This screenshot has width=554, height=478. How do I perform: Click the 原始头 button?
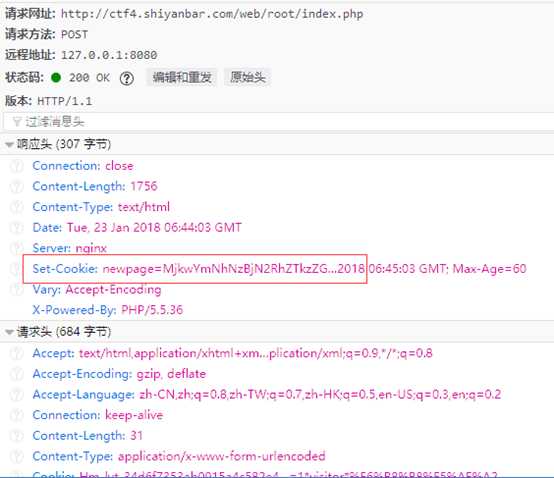point(248,77)
